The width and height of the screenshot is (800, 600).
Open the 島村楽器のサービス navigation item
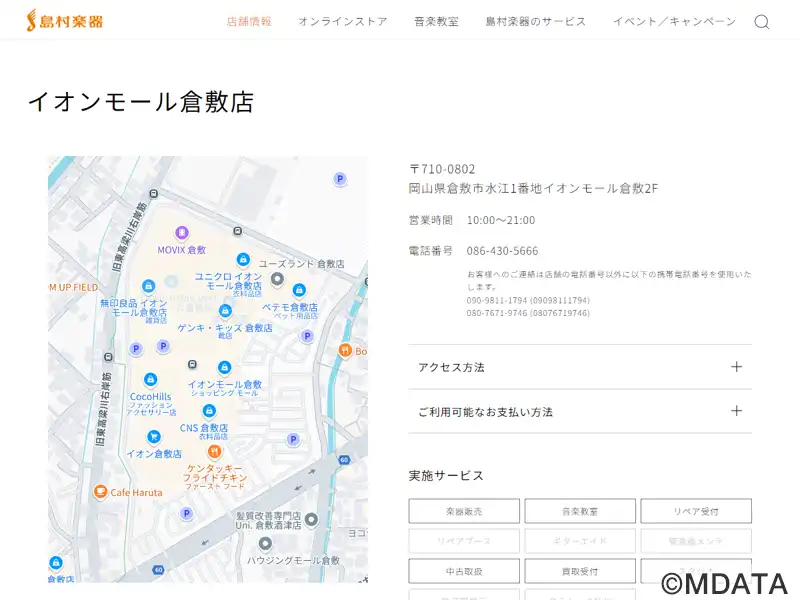(536, 21)
